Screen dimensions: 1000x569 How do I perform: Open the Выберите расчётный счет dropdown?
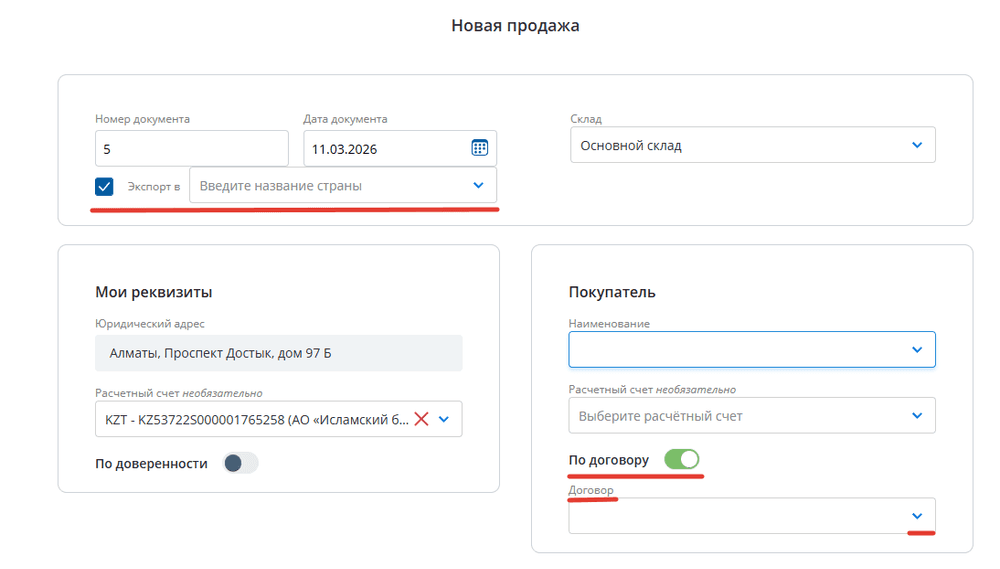740,416
